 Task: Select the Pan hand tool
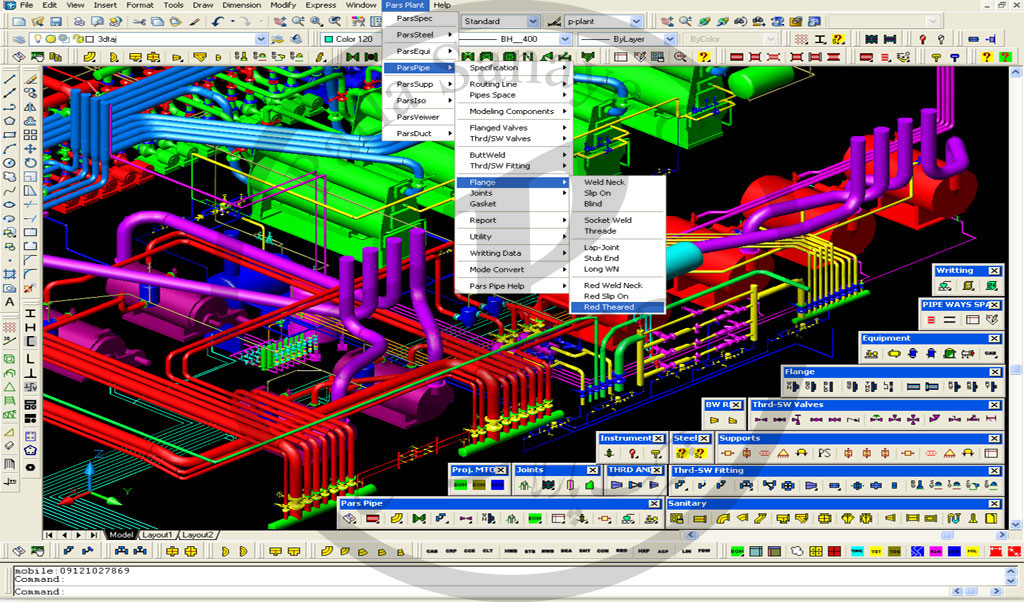pos(280,22)
